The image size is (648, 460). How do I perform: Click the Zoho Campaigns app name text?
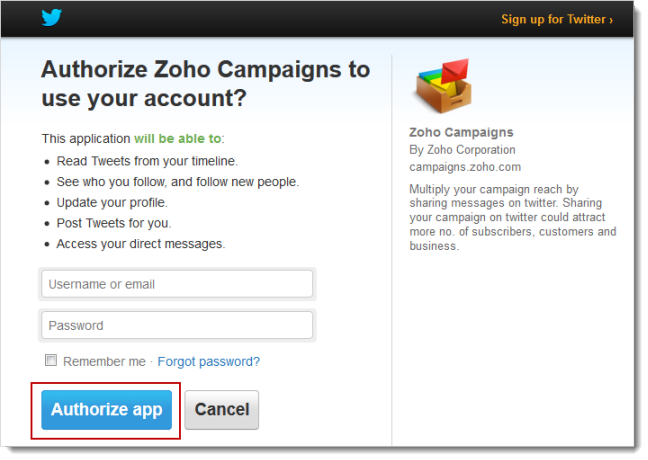pos(461,132)
